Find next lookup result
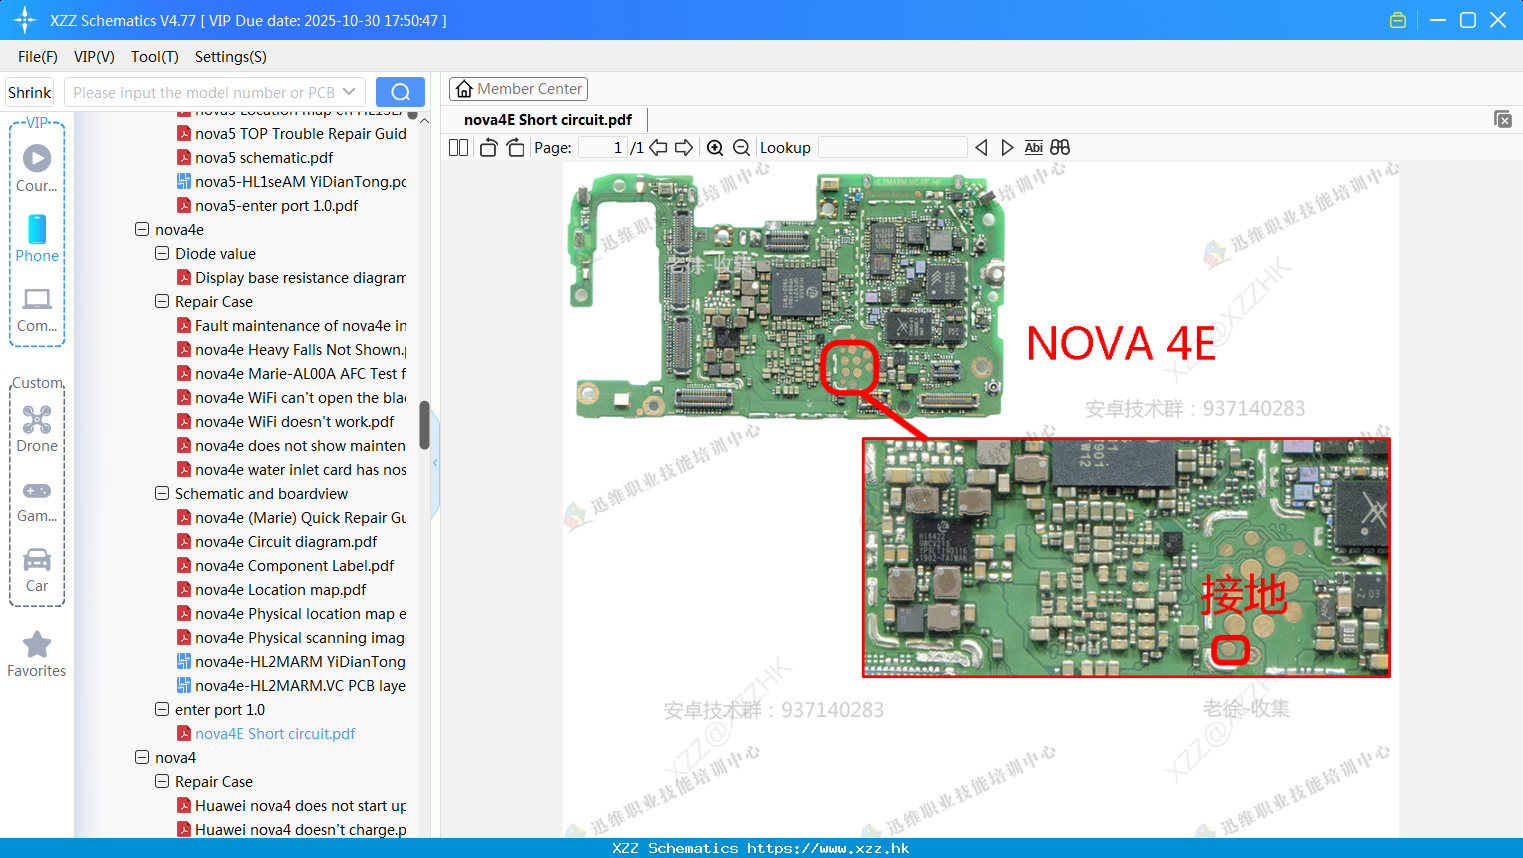Image resolution: width=1523 pixels, height=858 pixels. tap(1007, 148)
